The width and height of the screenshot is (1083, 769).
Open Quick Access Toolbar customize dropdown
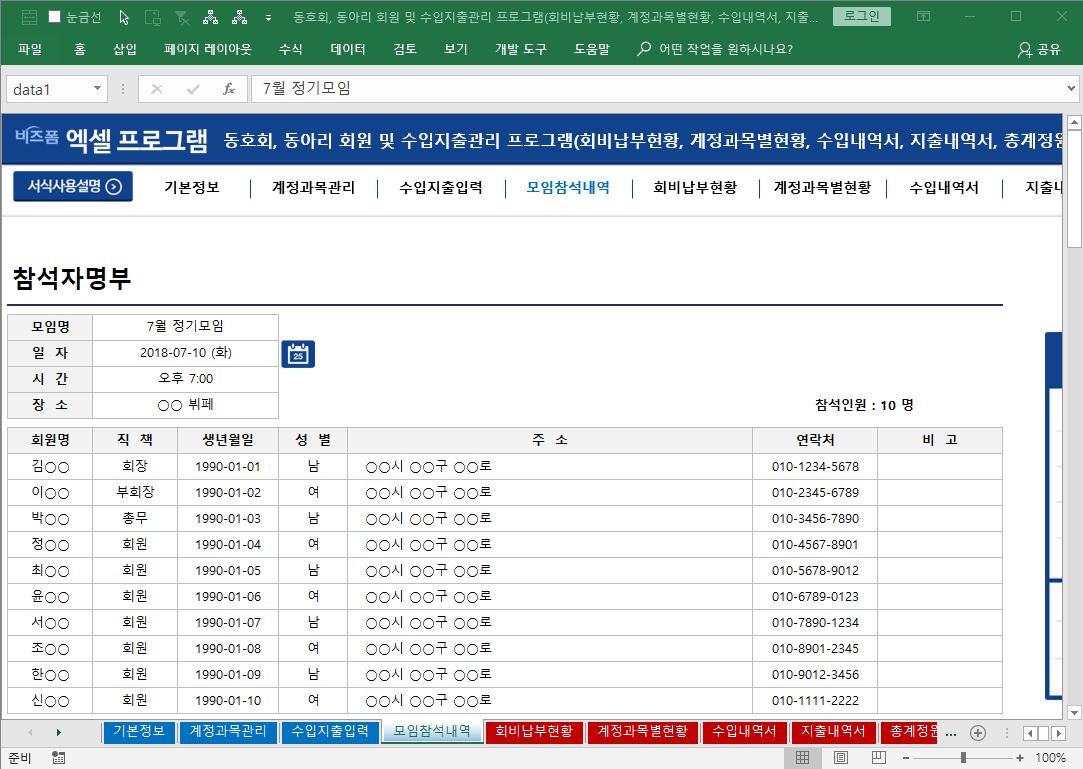[x=268, y=18]
